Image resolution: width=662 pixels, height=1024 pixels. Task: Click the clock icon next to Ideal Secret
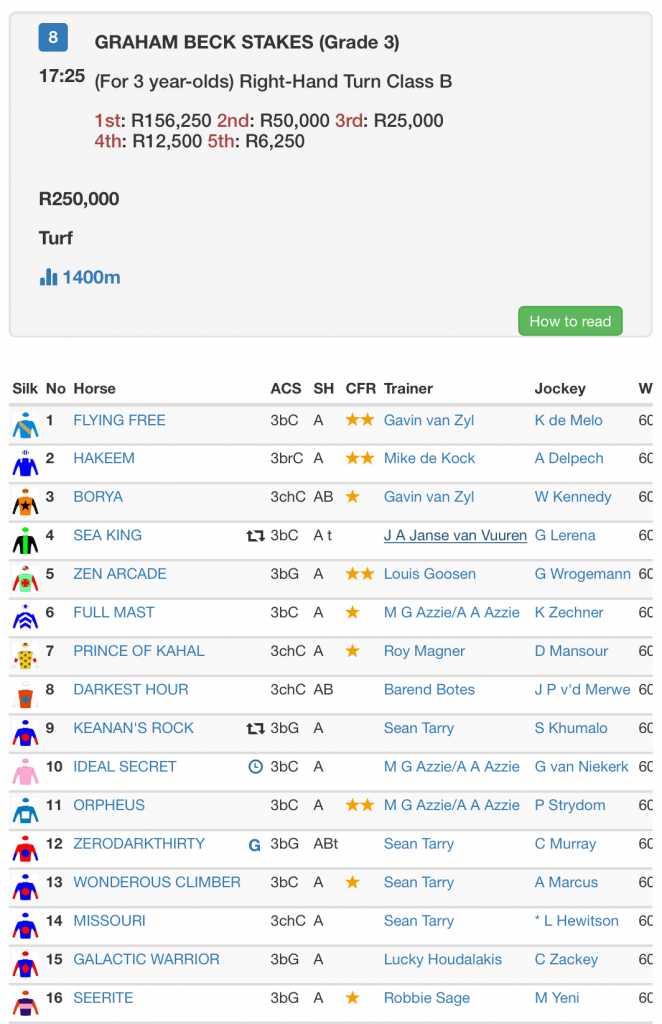[255, 767]
